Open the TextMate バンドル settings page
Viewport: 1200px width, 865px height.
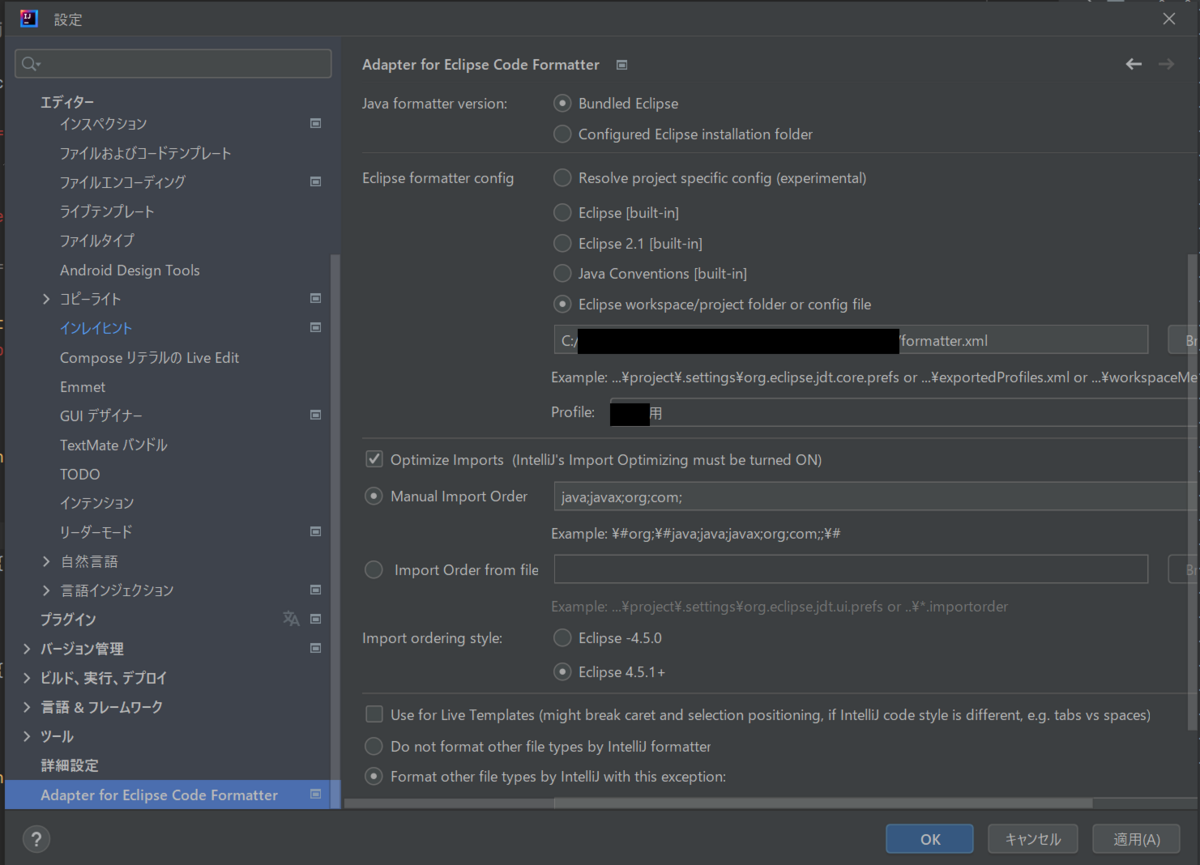click(x=113, y=444)
